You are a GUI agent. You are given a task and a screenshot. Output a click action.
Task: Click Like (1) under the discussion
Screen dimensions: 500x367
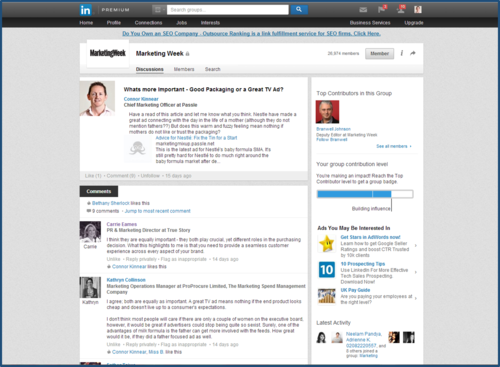93,176
